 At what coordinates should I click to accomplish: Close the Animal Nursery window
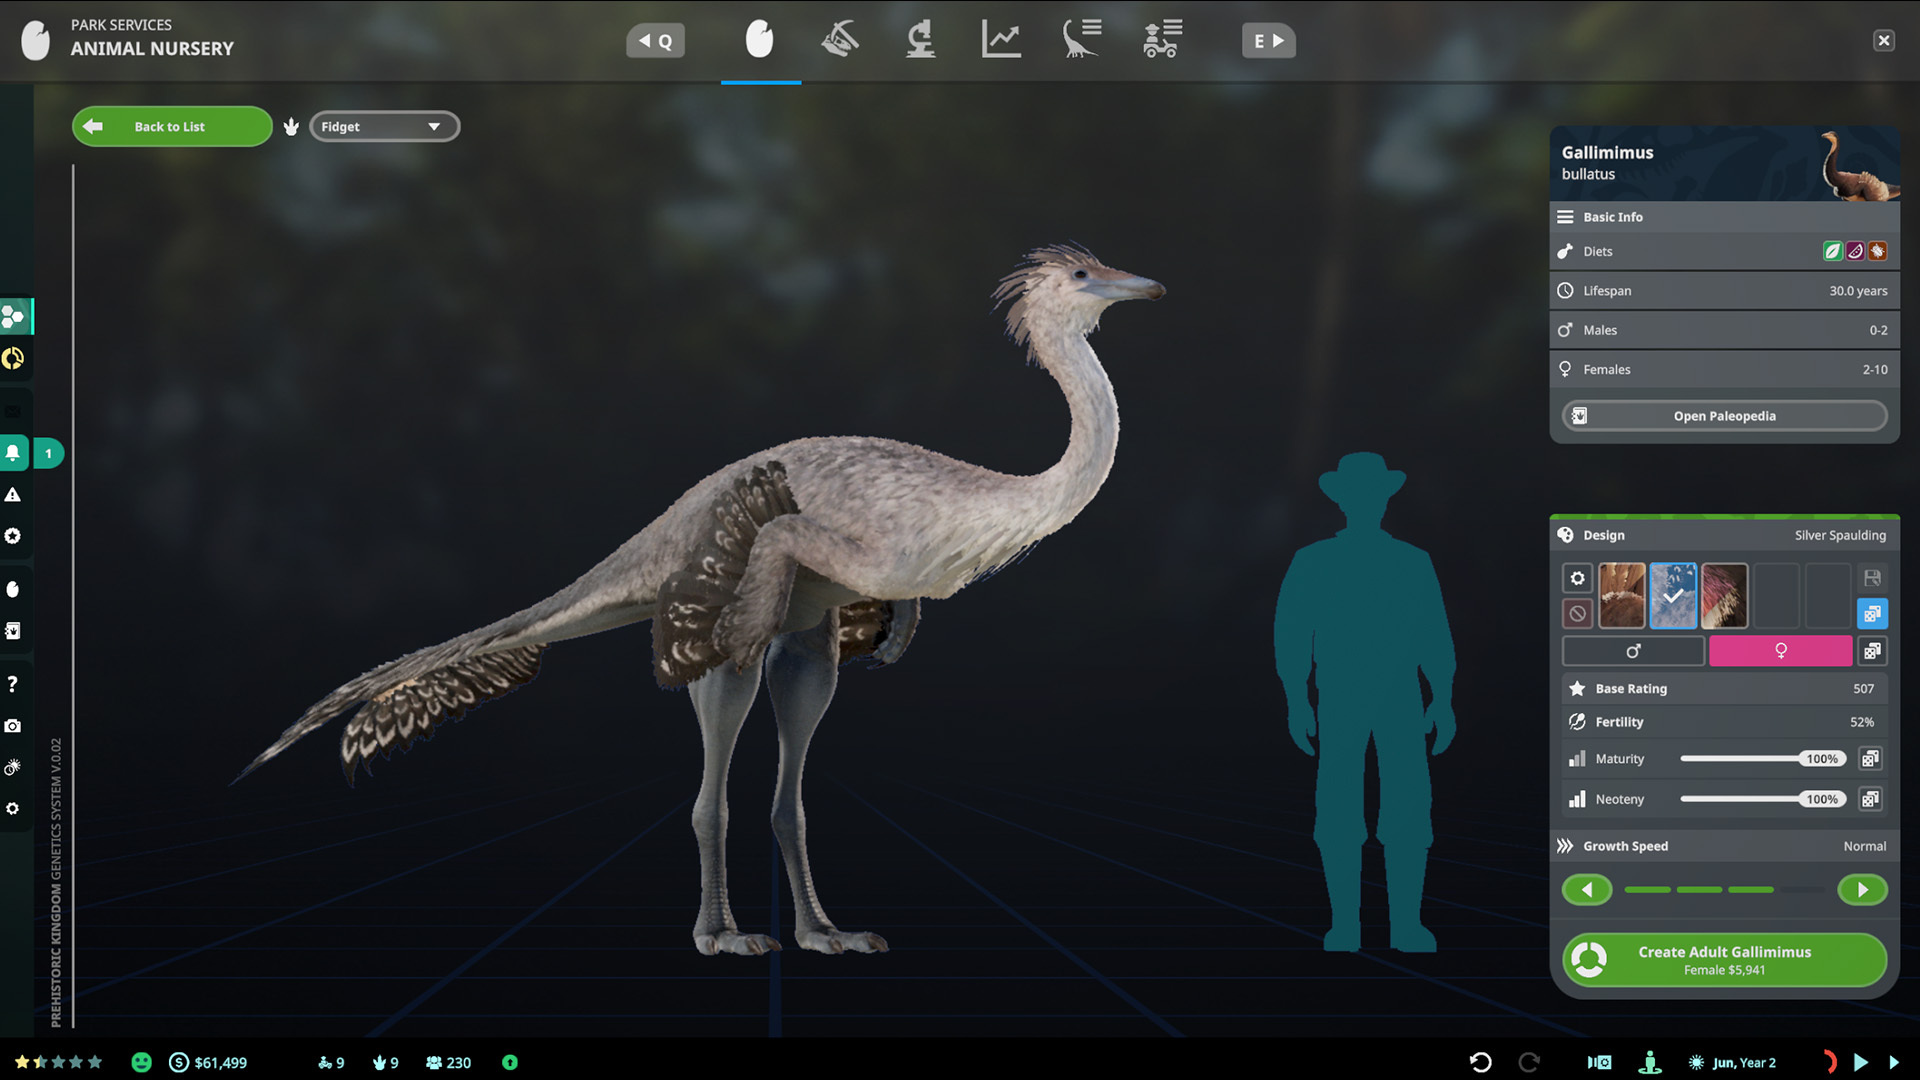[1884, 40]
